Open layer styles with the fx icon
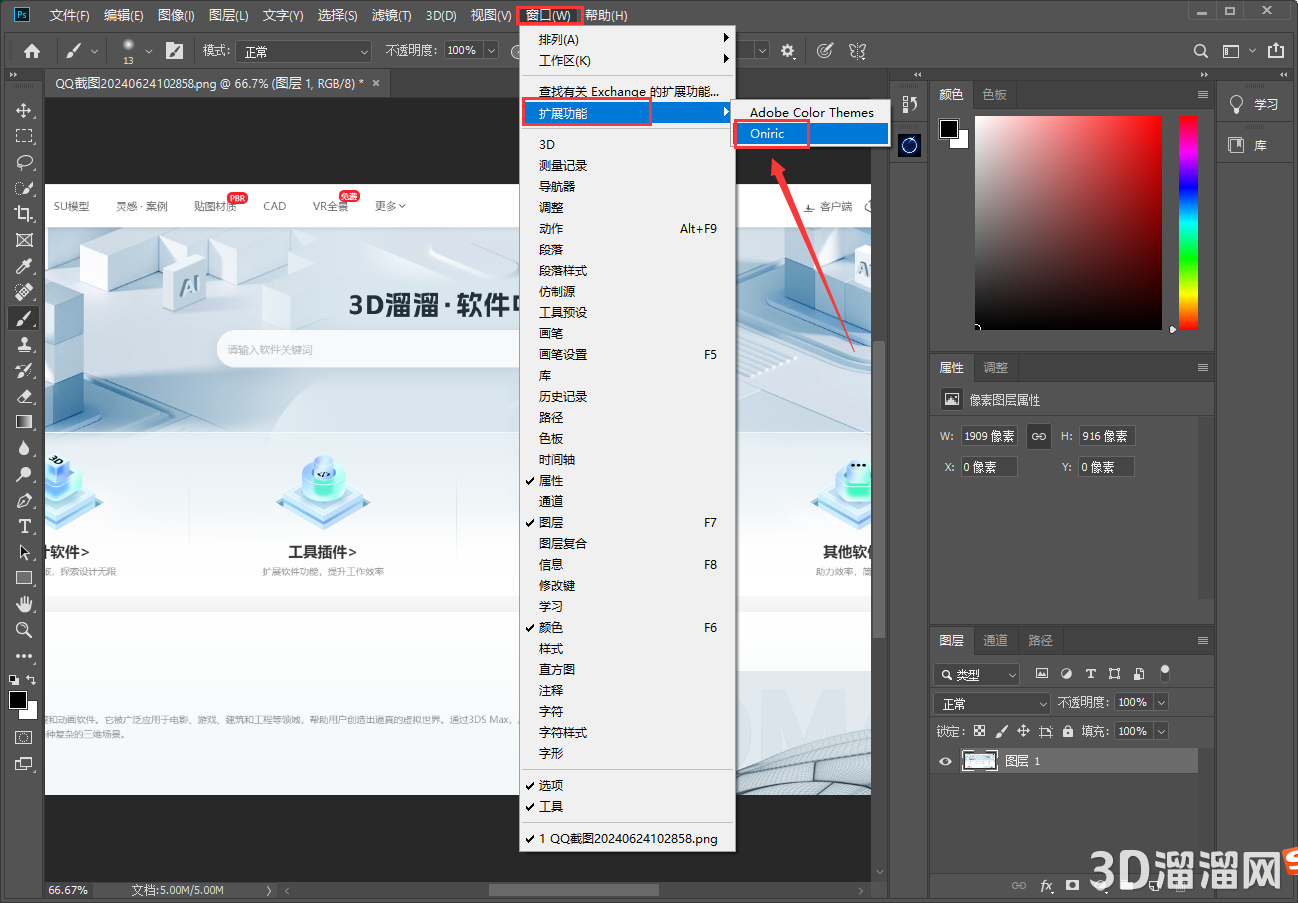Image resolution: width=1298 pixels, height=903 pixels. 1047,886
